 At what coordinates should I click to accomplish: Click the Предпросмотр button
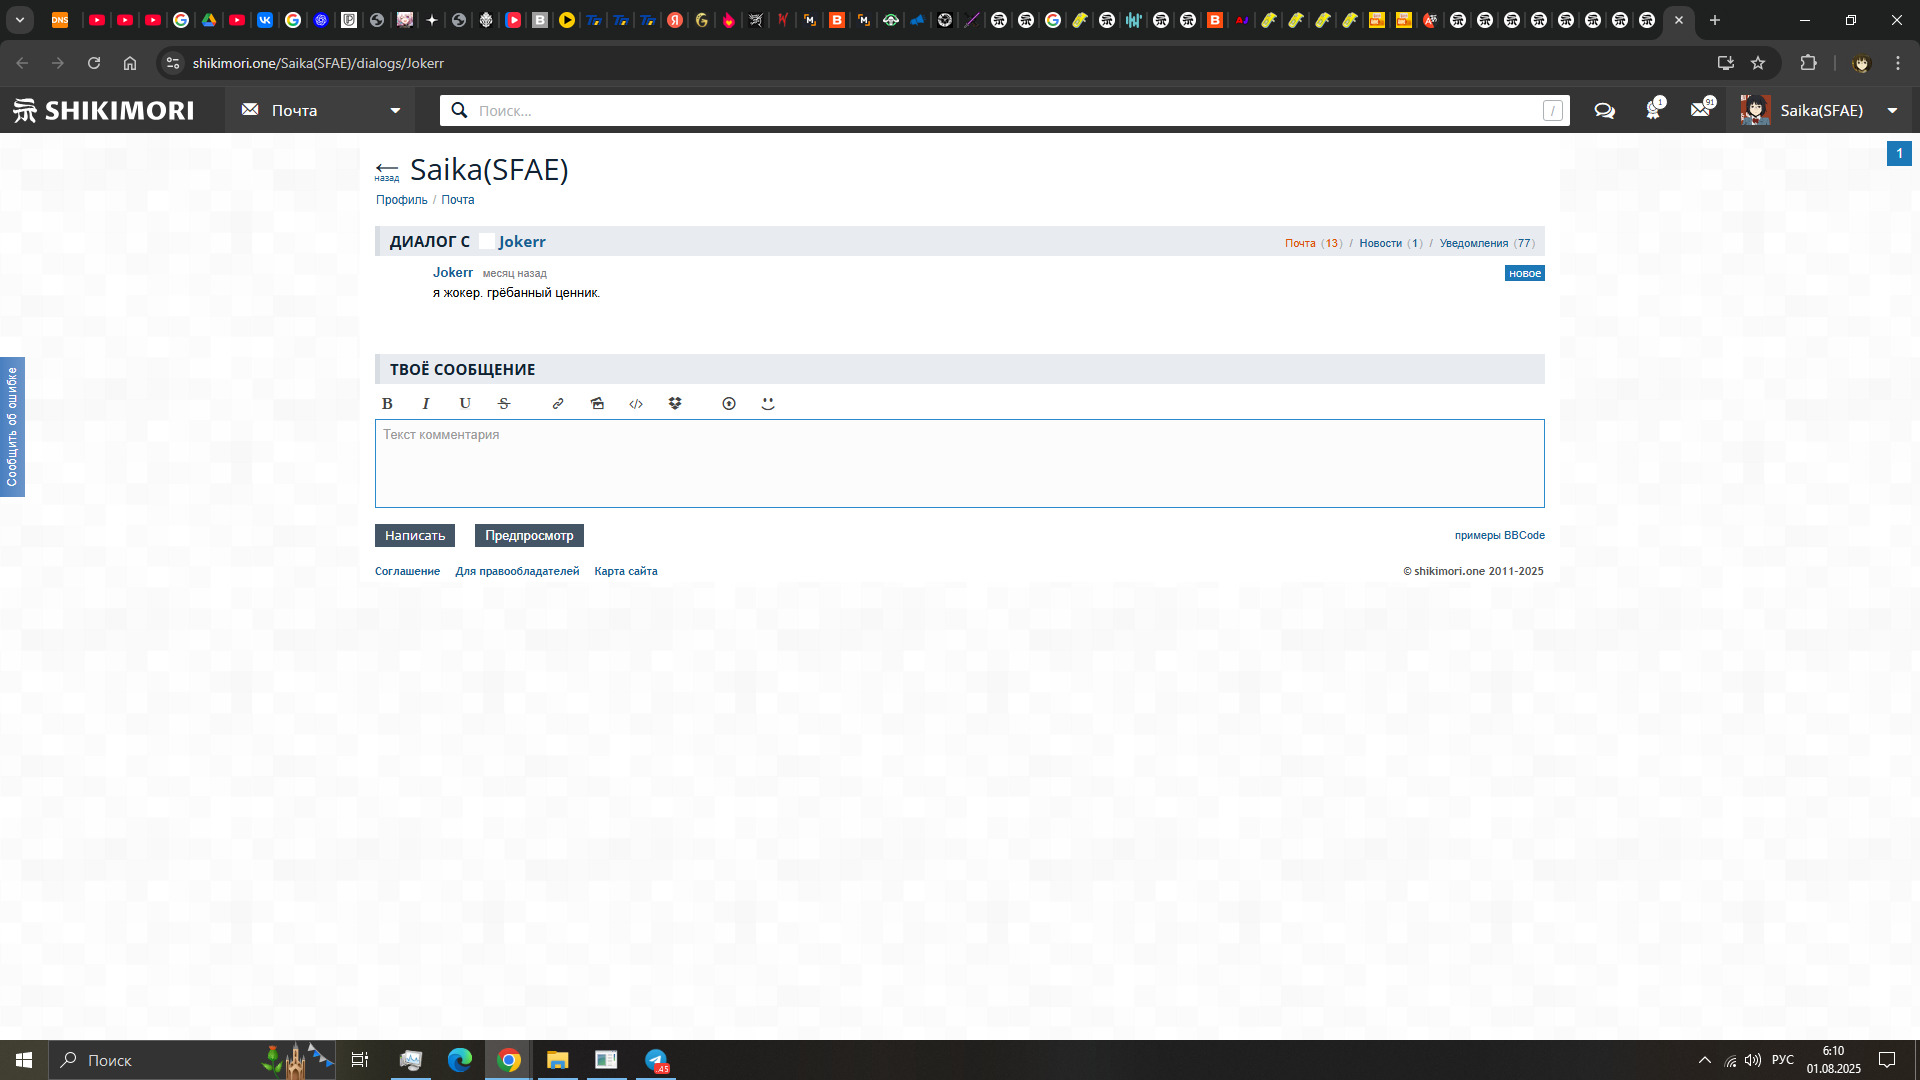tap(529, 536)
